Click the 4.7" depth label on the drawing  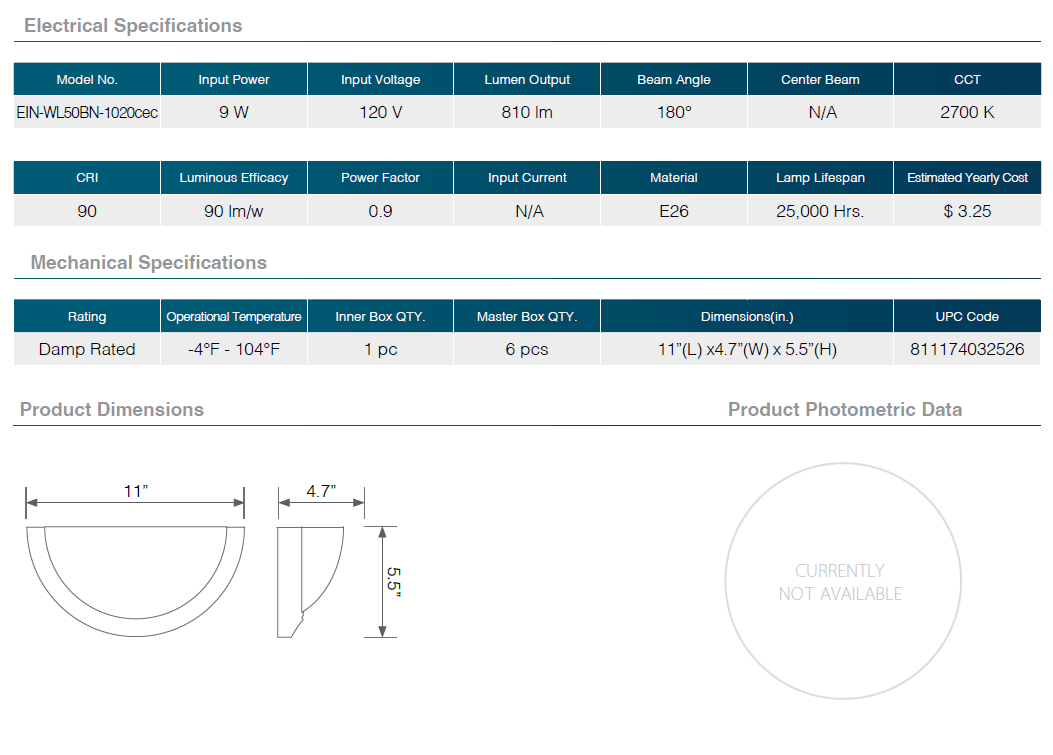(321, 491)
